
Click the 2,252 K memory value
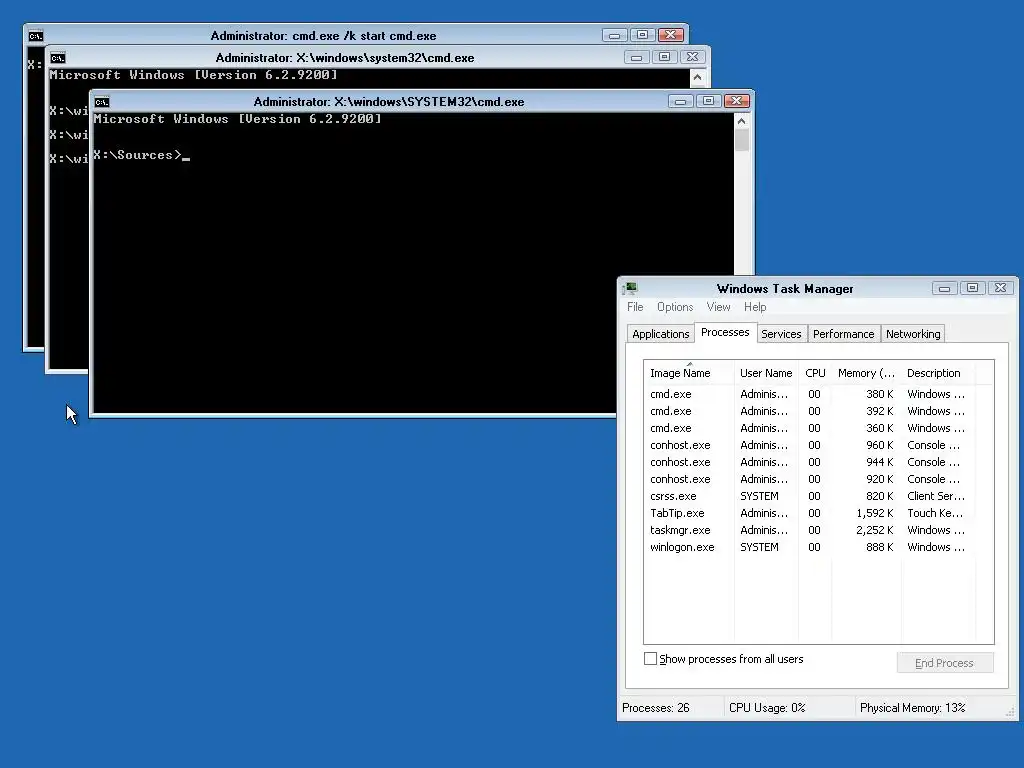pyautogui.click(x=874, y=530)
